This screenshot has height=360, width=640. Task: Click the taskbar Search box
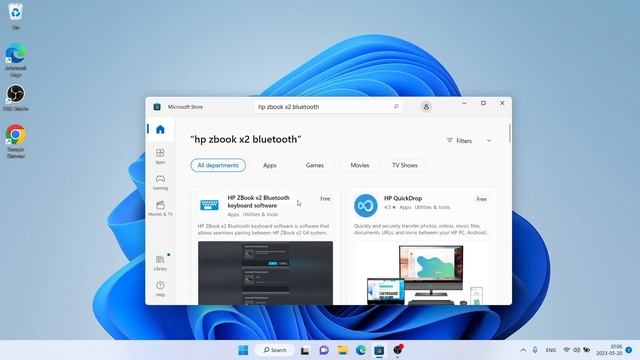(274, 350)
